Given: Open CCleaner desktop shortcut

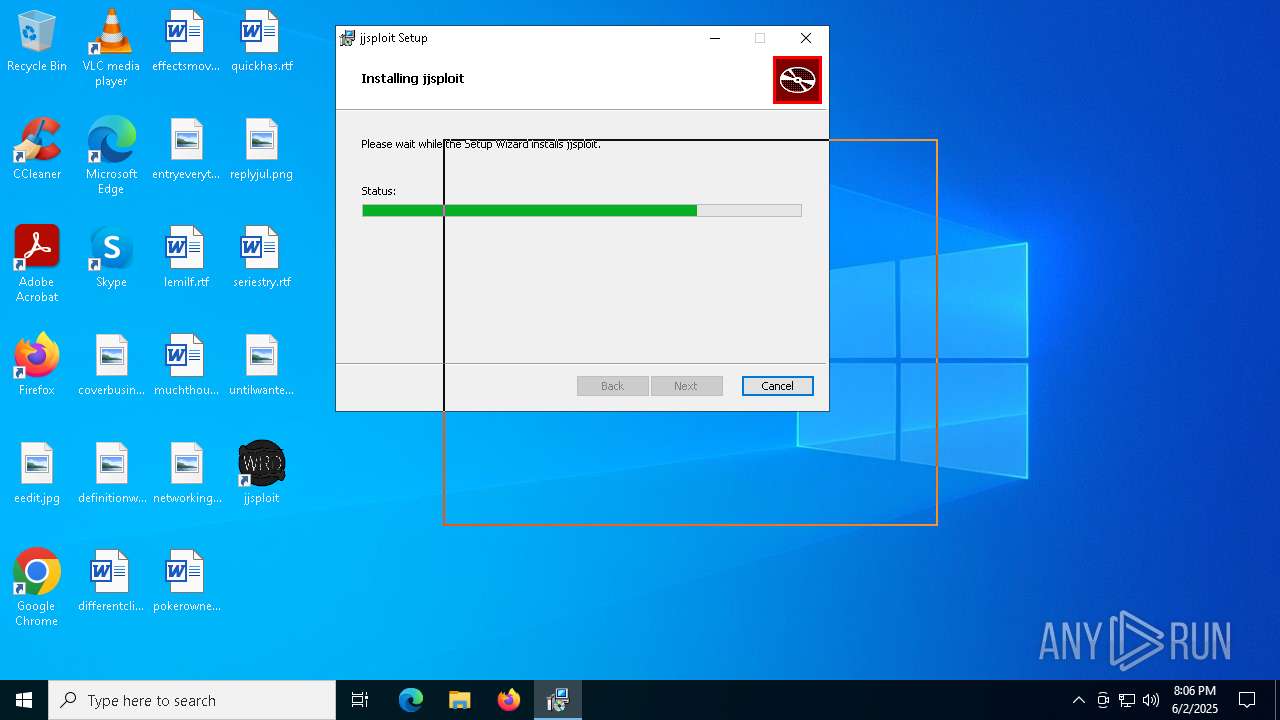Looking at the screenshot, I should 37,149.
